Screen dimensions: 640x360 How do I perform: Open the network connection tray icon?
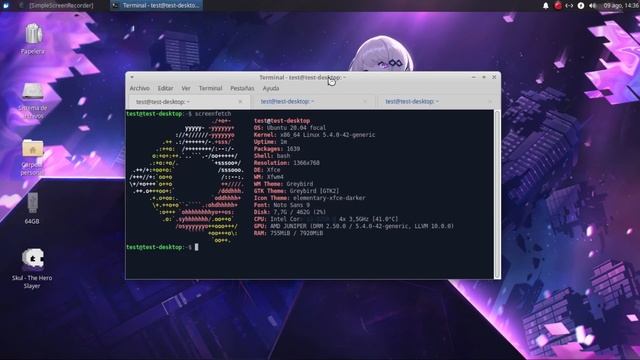tap(569, 5)
